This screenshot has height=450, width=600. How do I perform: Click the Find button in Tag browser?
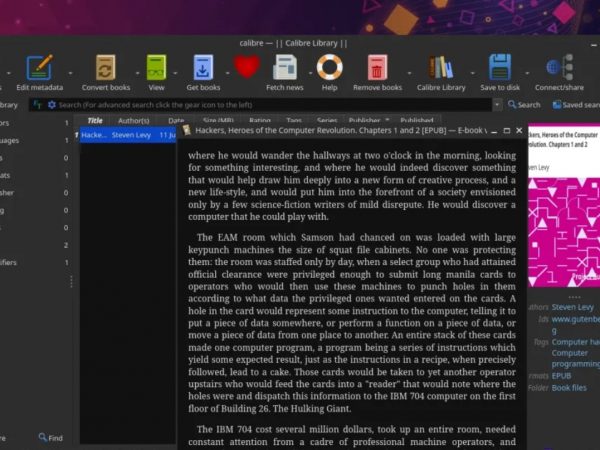click(51, 438)
